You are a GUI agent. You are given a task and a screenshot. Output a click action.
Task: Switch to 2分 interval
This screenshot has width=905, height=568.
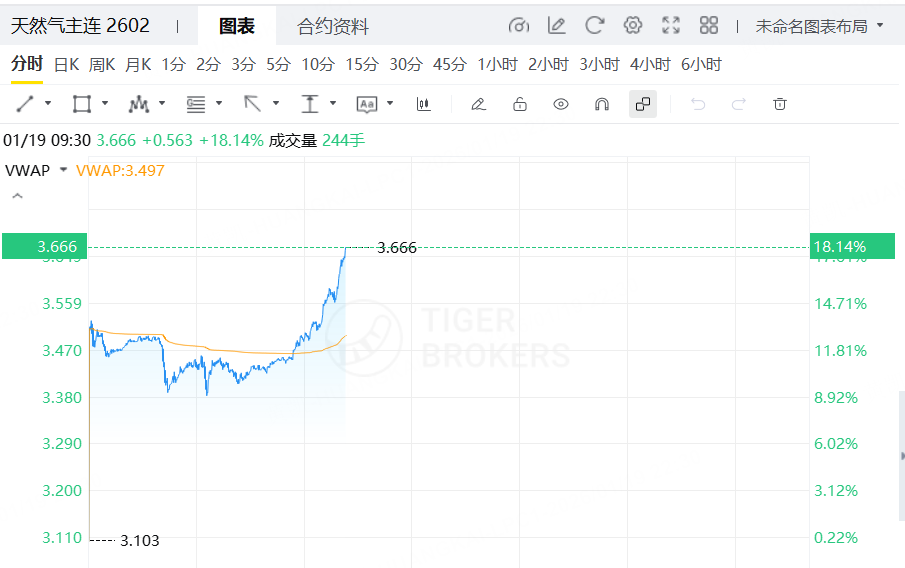(x=208, y=64)
